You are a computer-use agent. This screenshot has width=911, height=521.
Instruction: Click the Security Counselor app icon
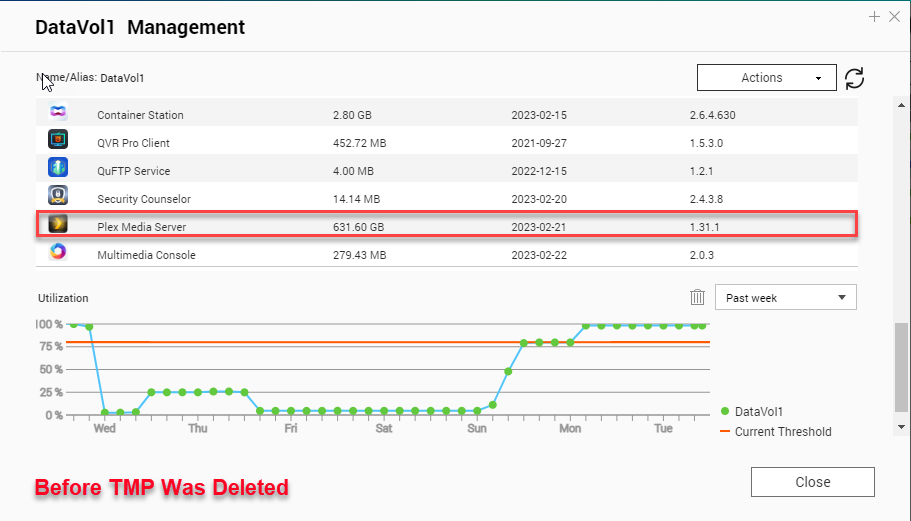click(x=58, y=195)
